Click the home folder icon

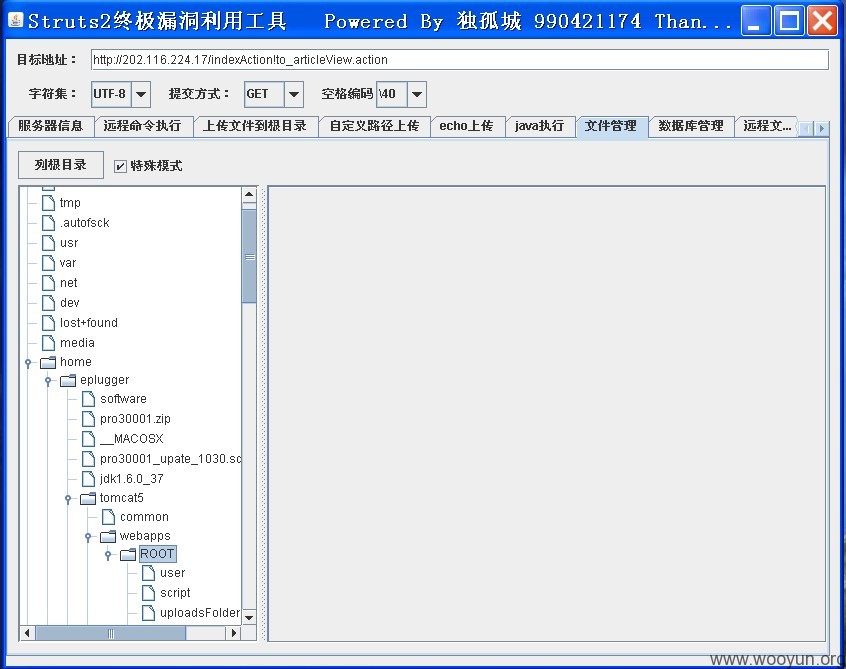(x=48, y=362)
